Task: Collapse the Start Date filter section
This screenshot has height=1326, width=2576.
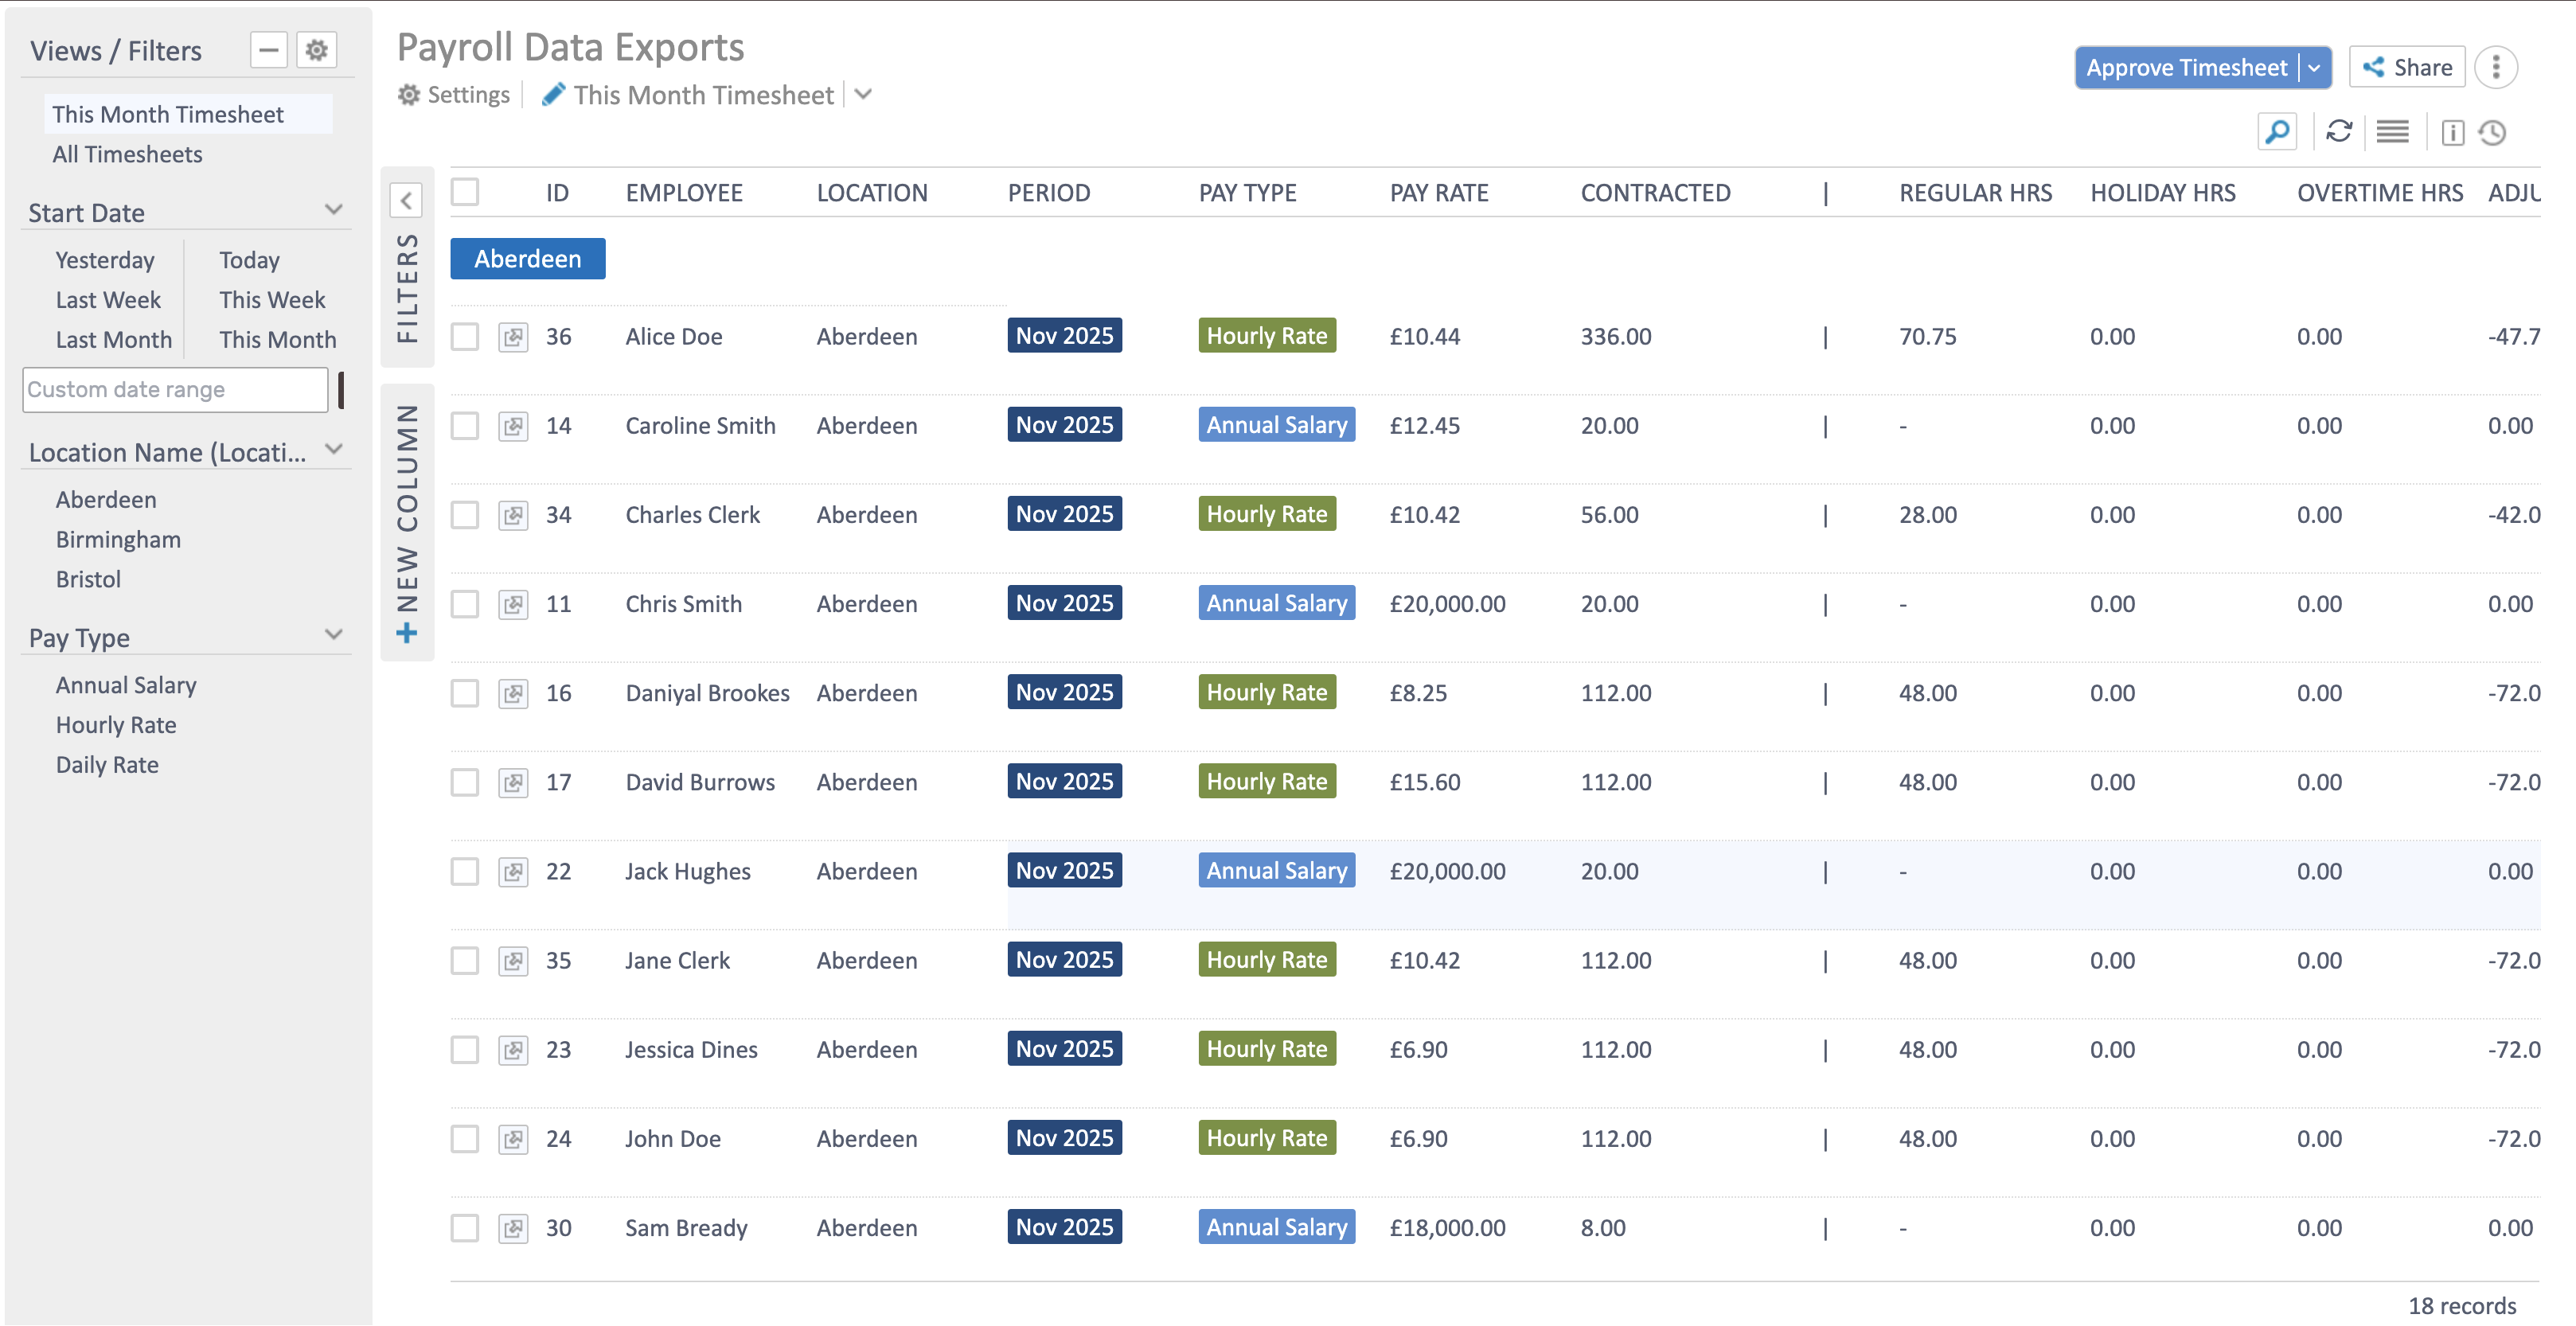Action: click(x=335, y=210)
